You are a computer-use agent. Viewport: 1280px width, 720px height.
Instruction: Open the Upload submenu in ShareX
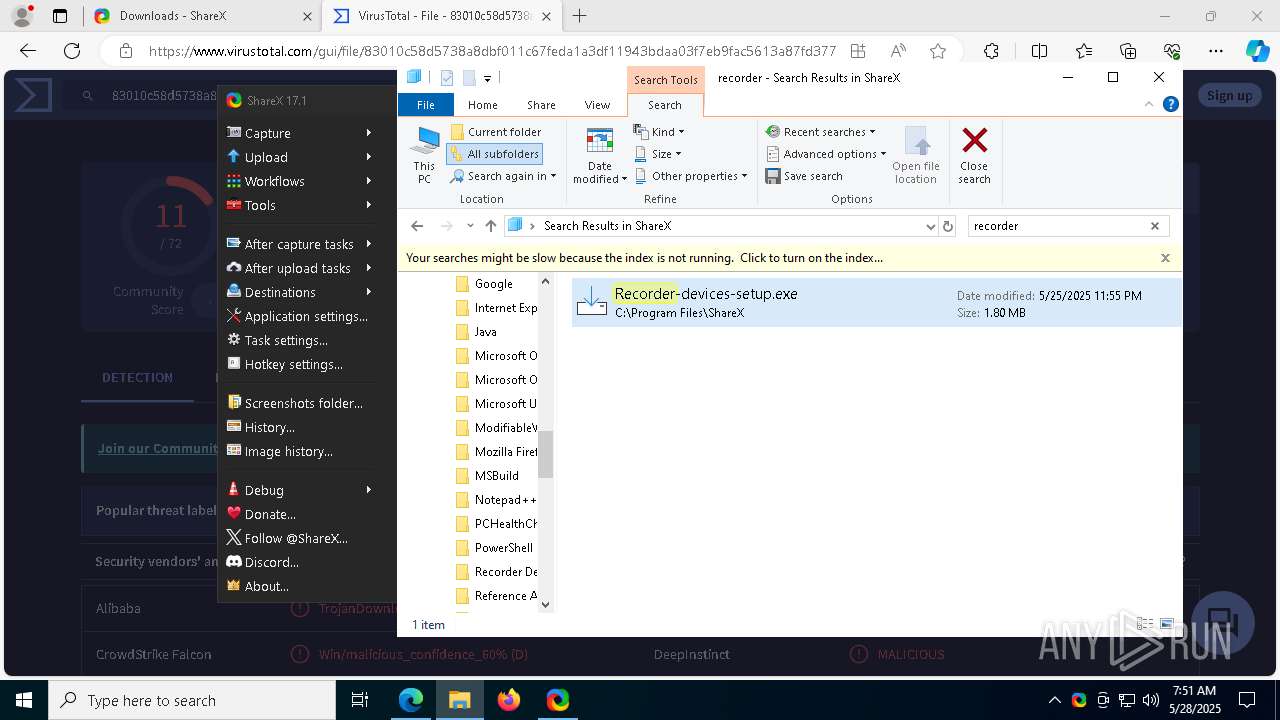pos(297,157)
